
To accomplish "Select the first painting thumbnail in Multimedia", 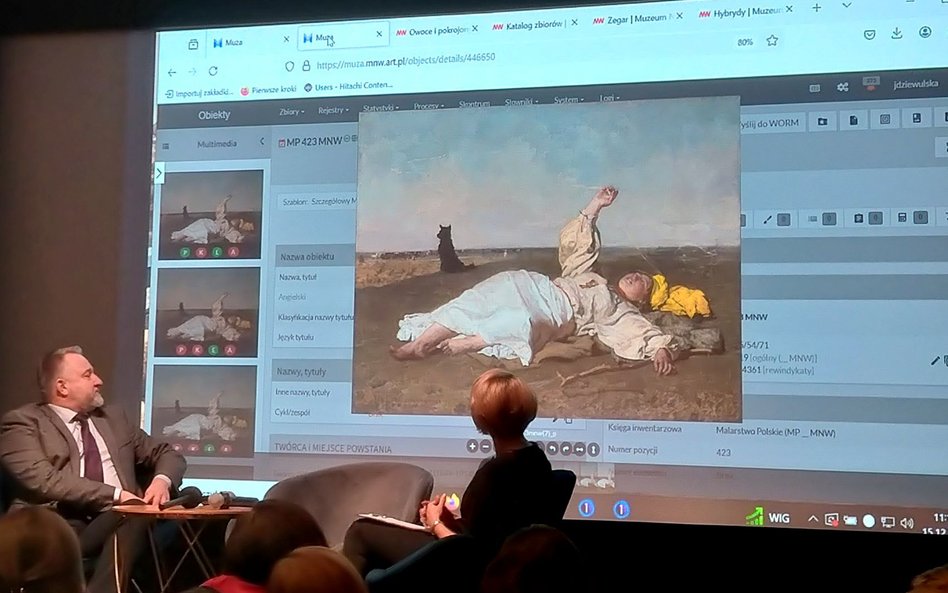I will (x=210, y=215).
